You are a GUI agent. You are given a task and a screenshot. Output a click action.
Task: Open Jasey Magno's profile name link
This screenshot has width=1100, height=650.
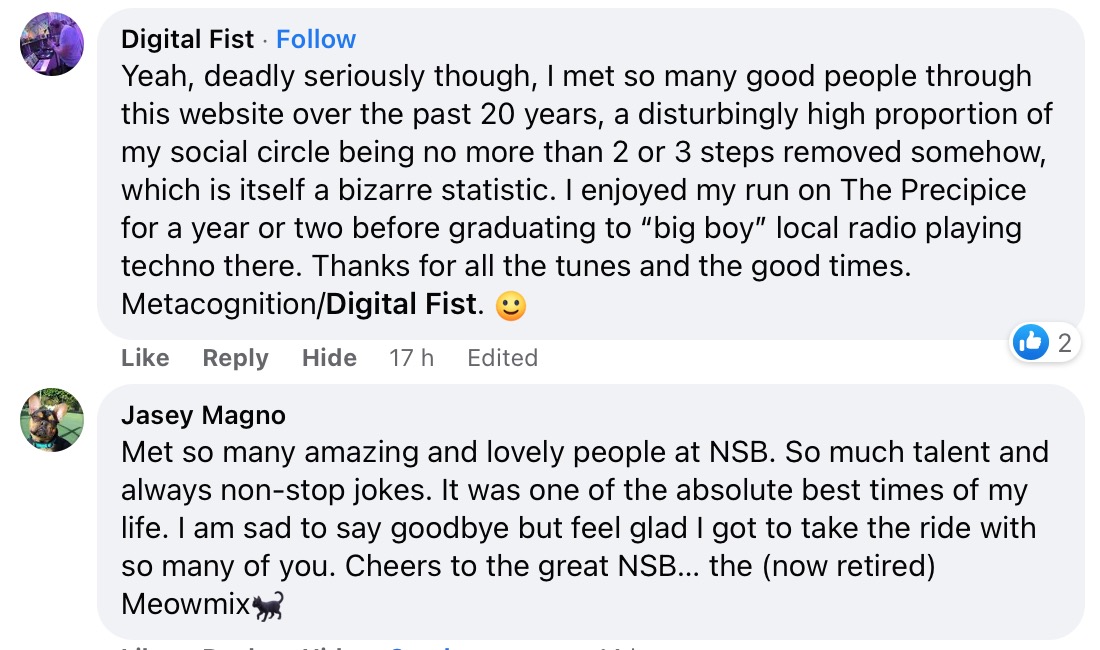click(x=203, y=415)
